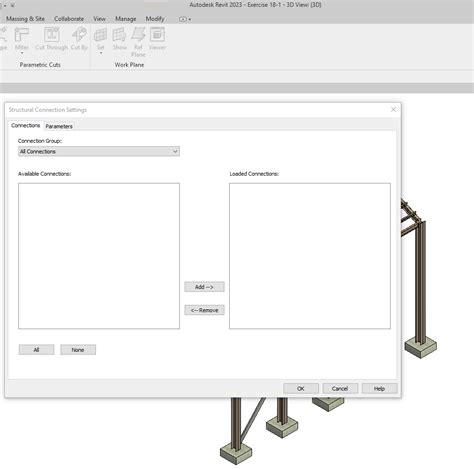The width and height of the screenshot is (474, 469).
Task: Confirm with the OK button
Action: point(301,388)
